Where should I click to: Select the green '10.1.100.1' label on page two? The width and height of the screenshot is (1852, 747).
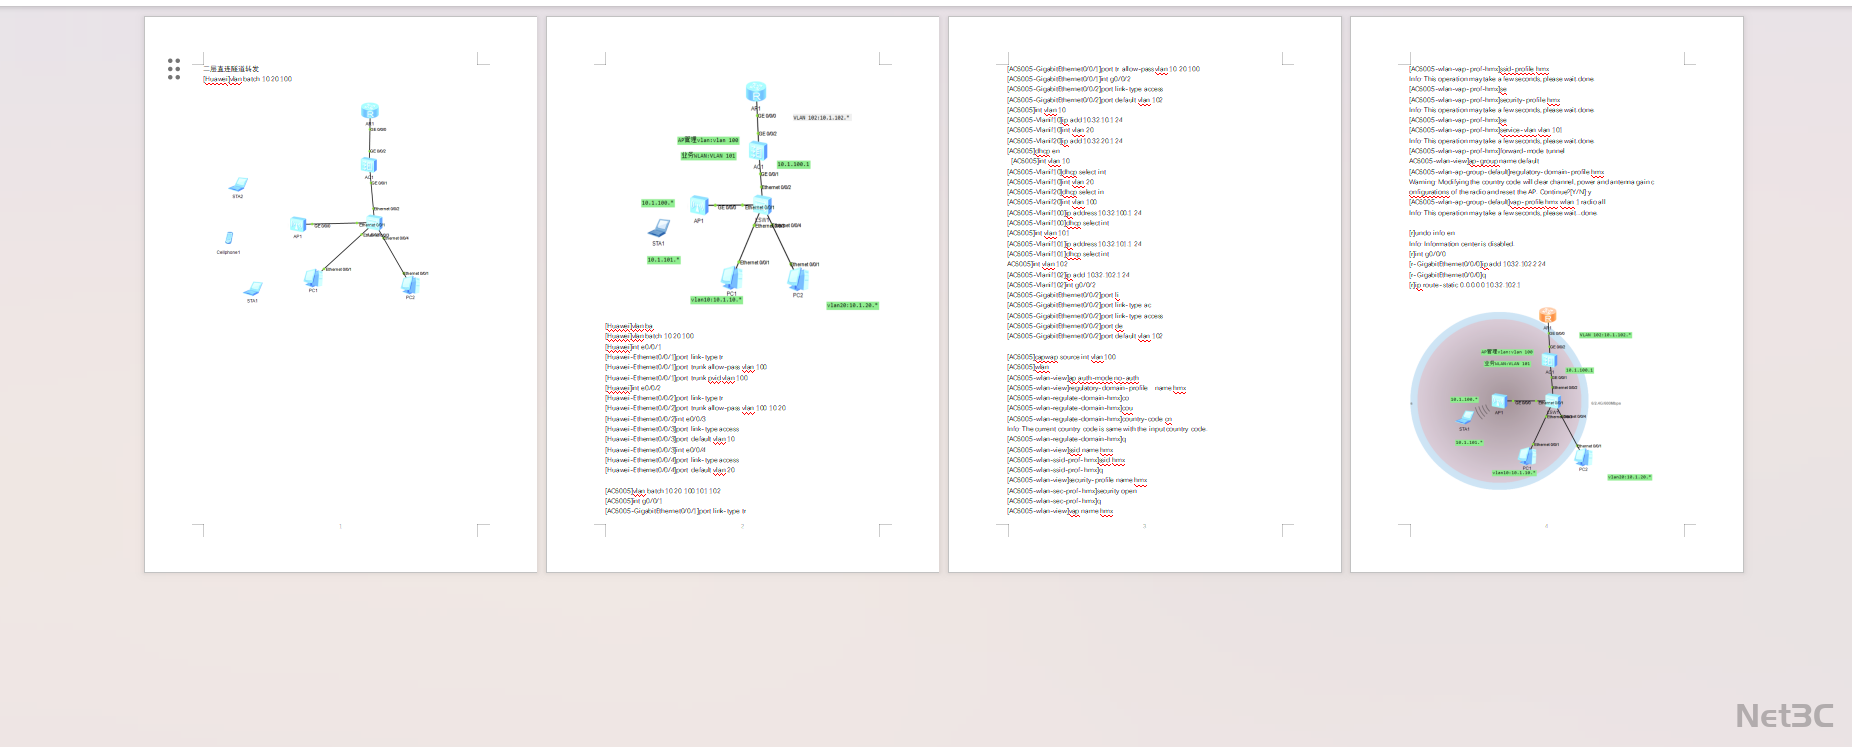pyautogui.click(x=793, y=164)
